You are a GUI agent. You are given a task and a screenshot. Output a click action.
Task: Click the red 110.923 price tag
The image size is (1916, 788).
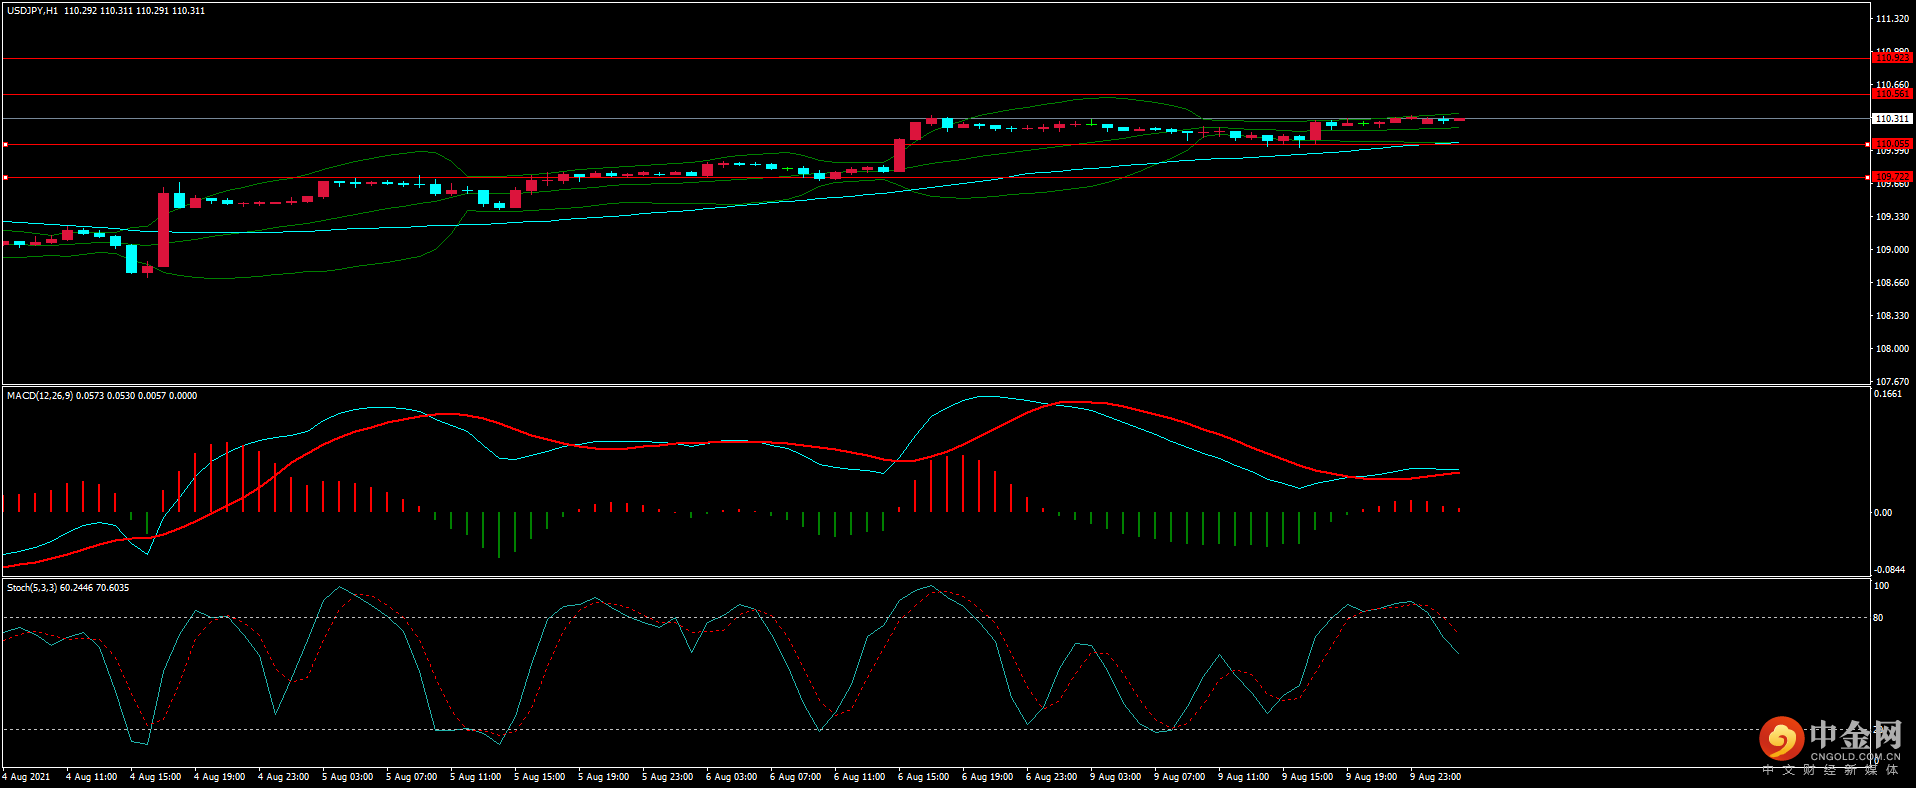coord(1891,58)
